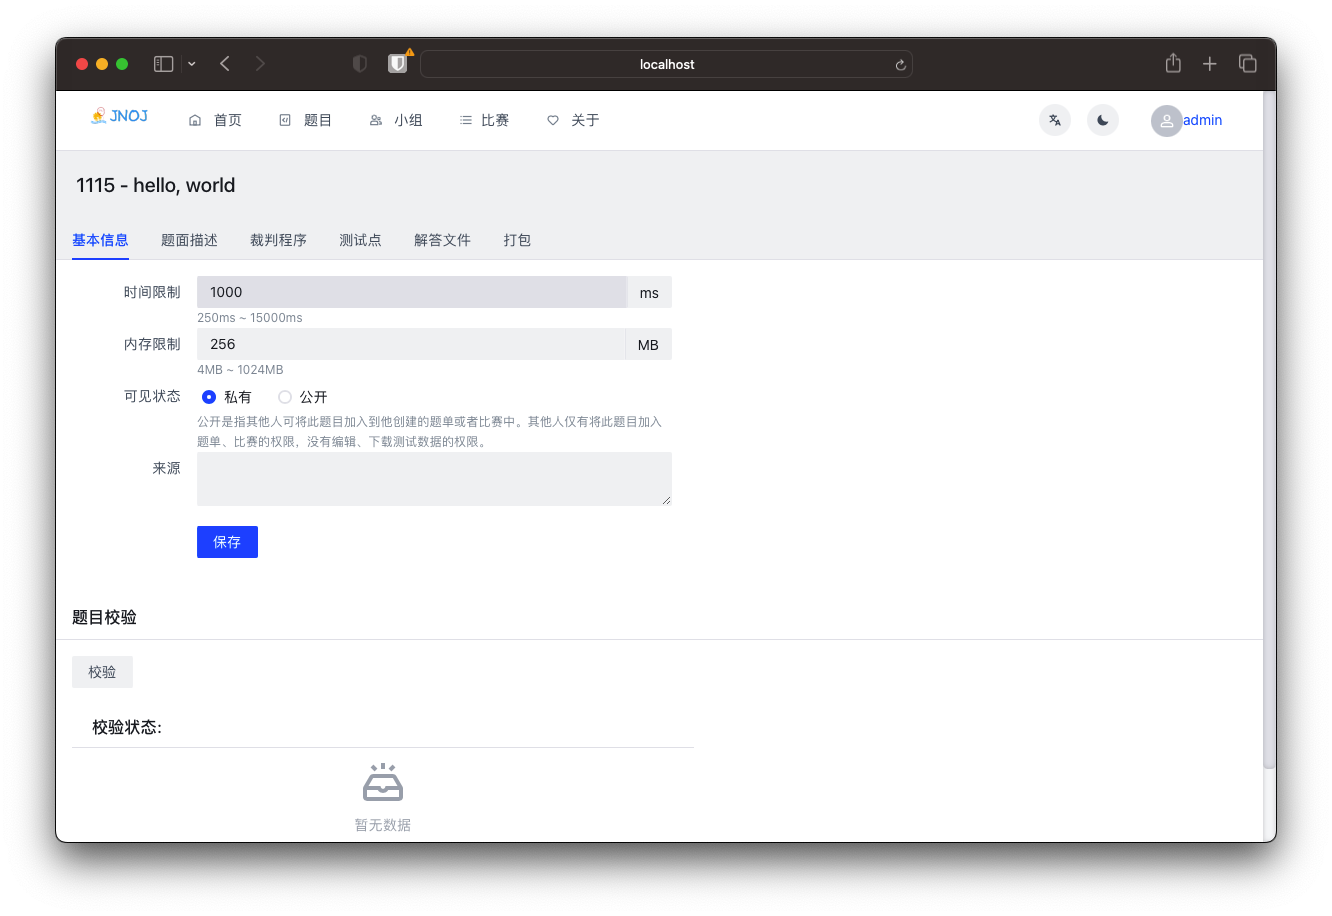Toggle dark mode with the moon icon
The height and width of the screenshot is (916, 1332).
point(1103,120)
